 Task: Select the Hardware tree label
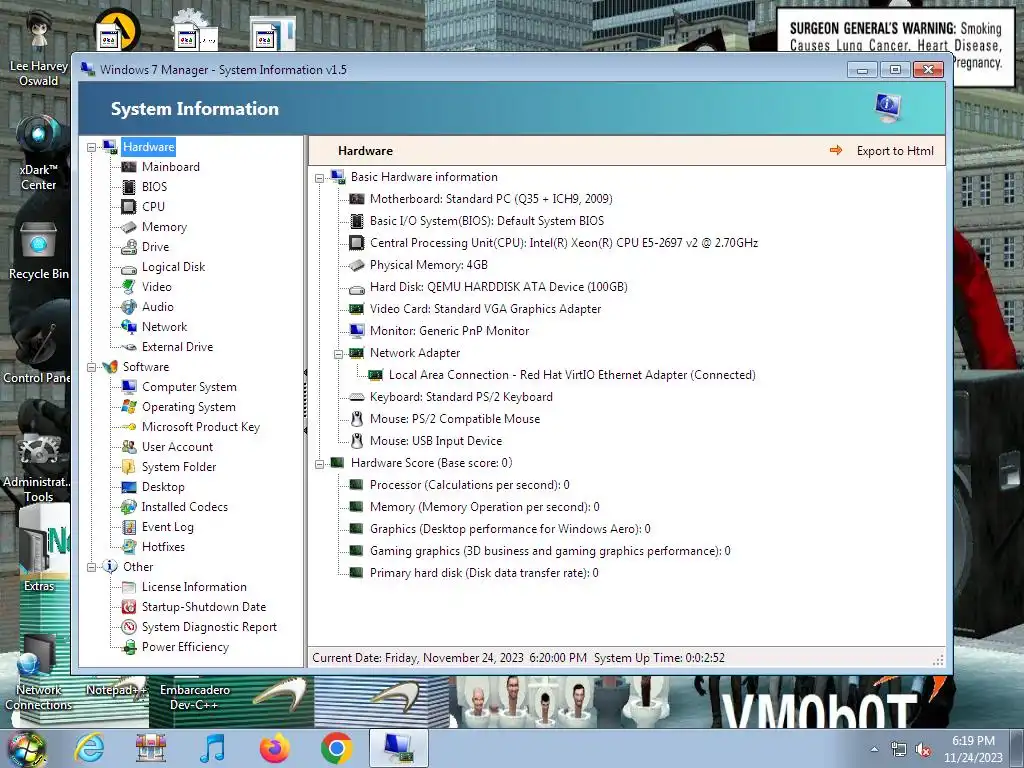148,147
